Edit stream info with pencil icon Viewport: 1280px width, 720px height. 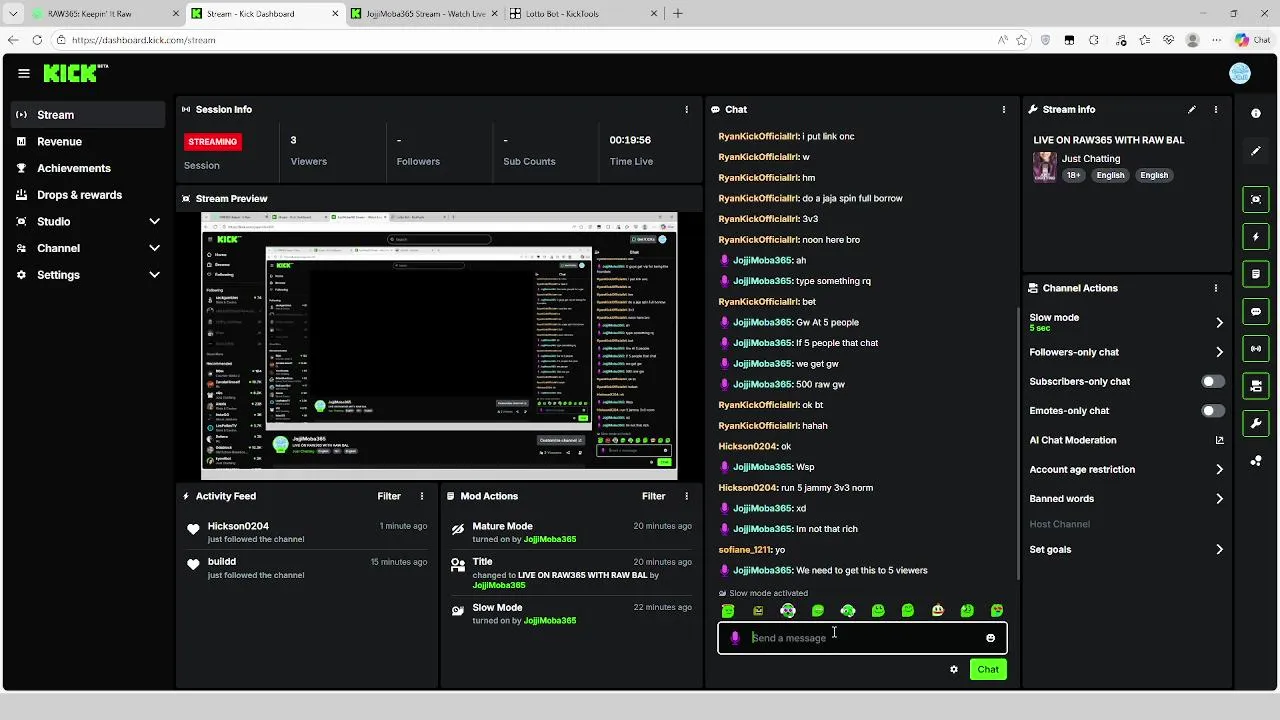click(x=1192, y=110)
